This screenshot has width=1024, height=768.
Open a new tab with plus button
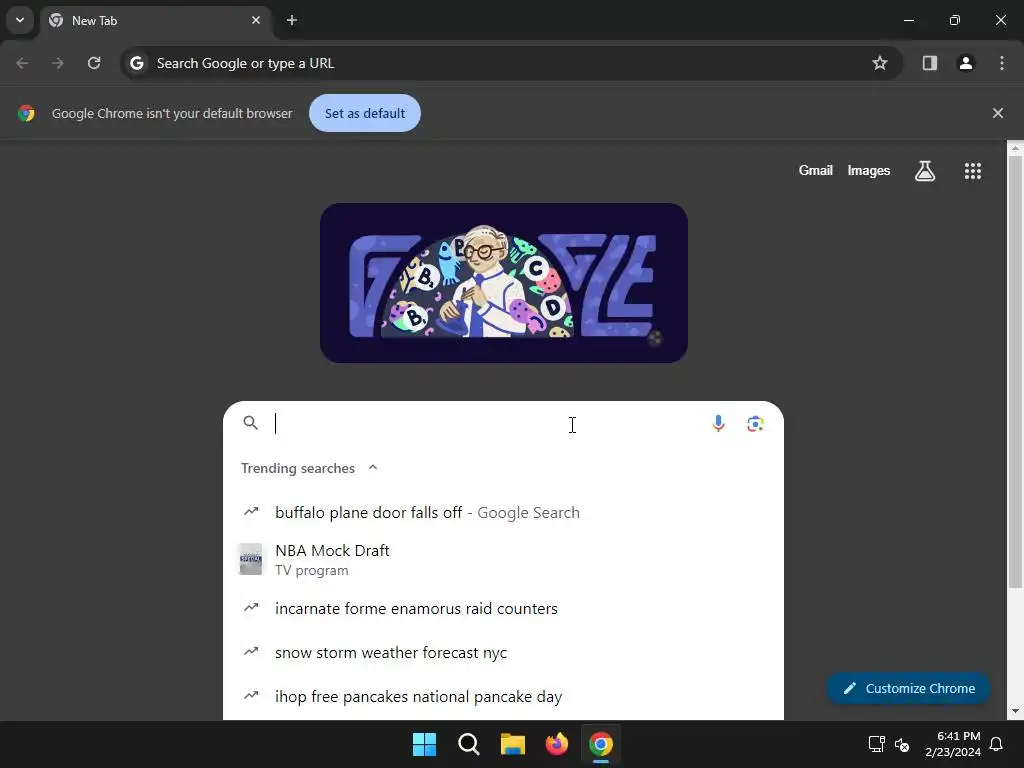click(x=292, y=20)
